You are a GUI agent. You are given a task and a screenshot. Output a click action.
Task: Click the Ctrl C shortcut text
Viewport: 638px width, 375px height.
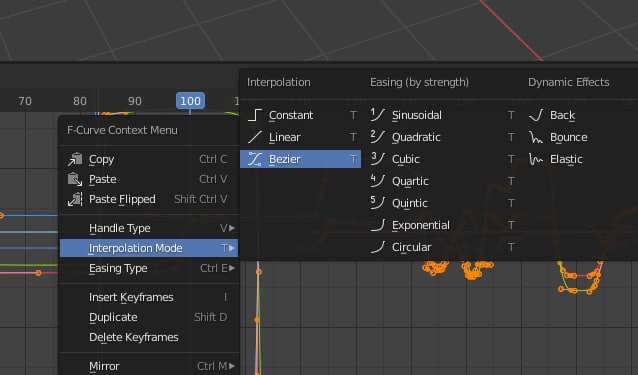213,159
